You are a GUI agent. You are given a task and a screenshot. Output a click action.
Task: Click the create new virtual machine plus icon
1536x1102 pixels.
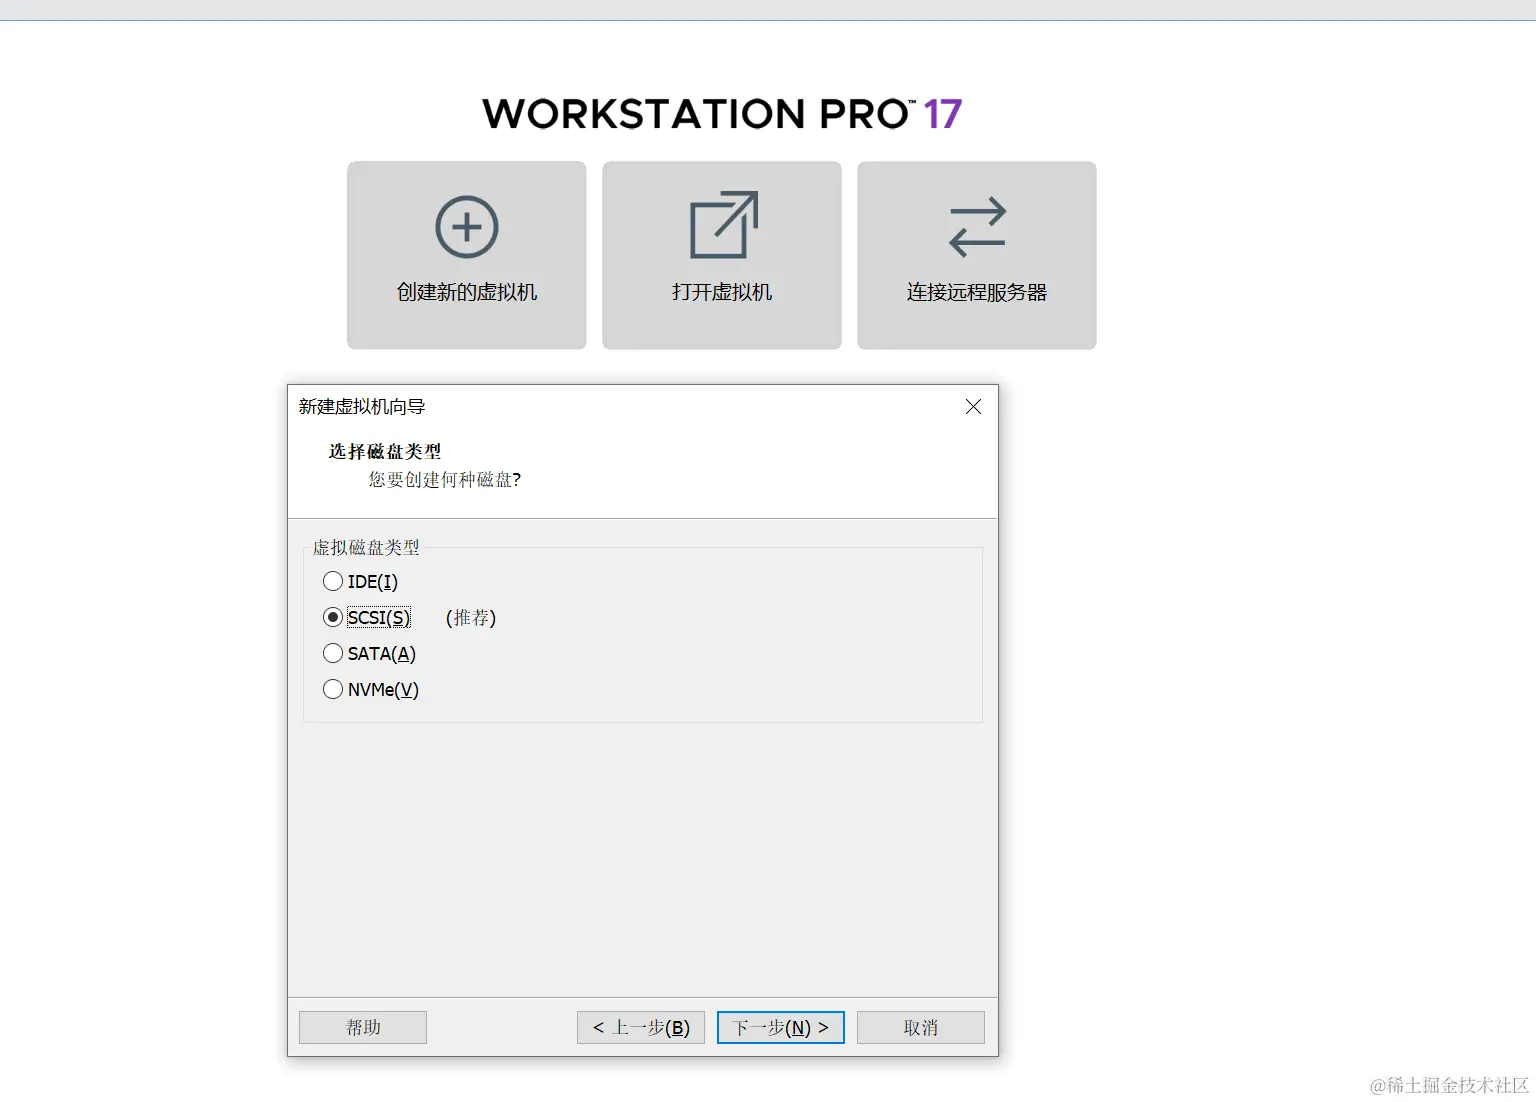tap(467, 227)
